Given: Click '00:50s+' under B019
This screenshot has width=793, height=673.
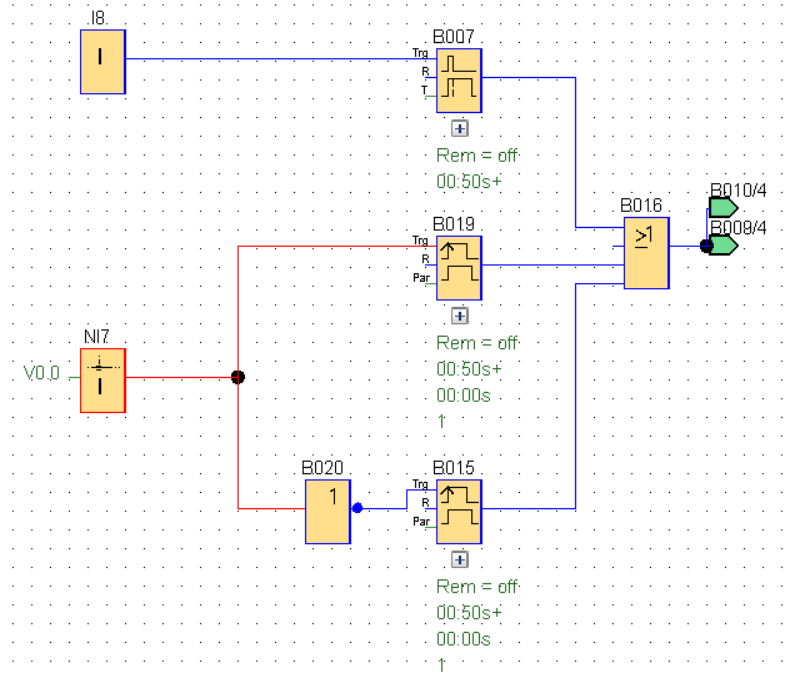Looking at the screenshot, I should [x=469, y=369].
